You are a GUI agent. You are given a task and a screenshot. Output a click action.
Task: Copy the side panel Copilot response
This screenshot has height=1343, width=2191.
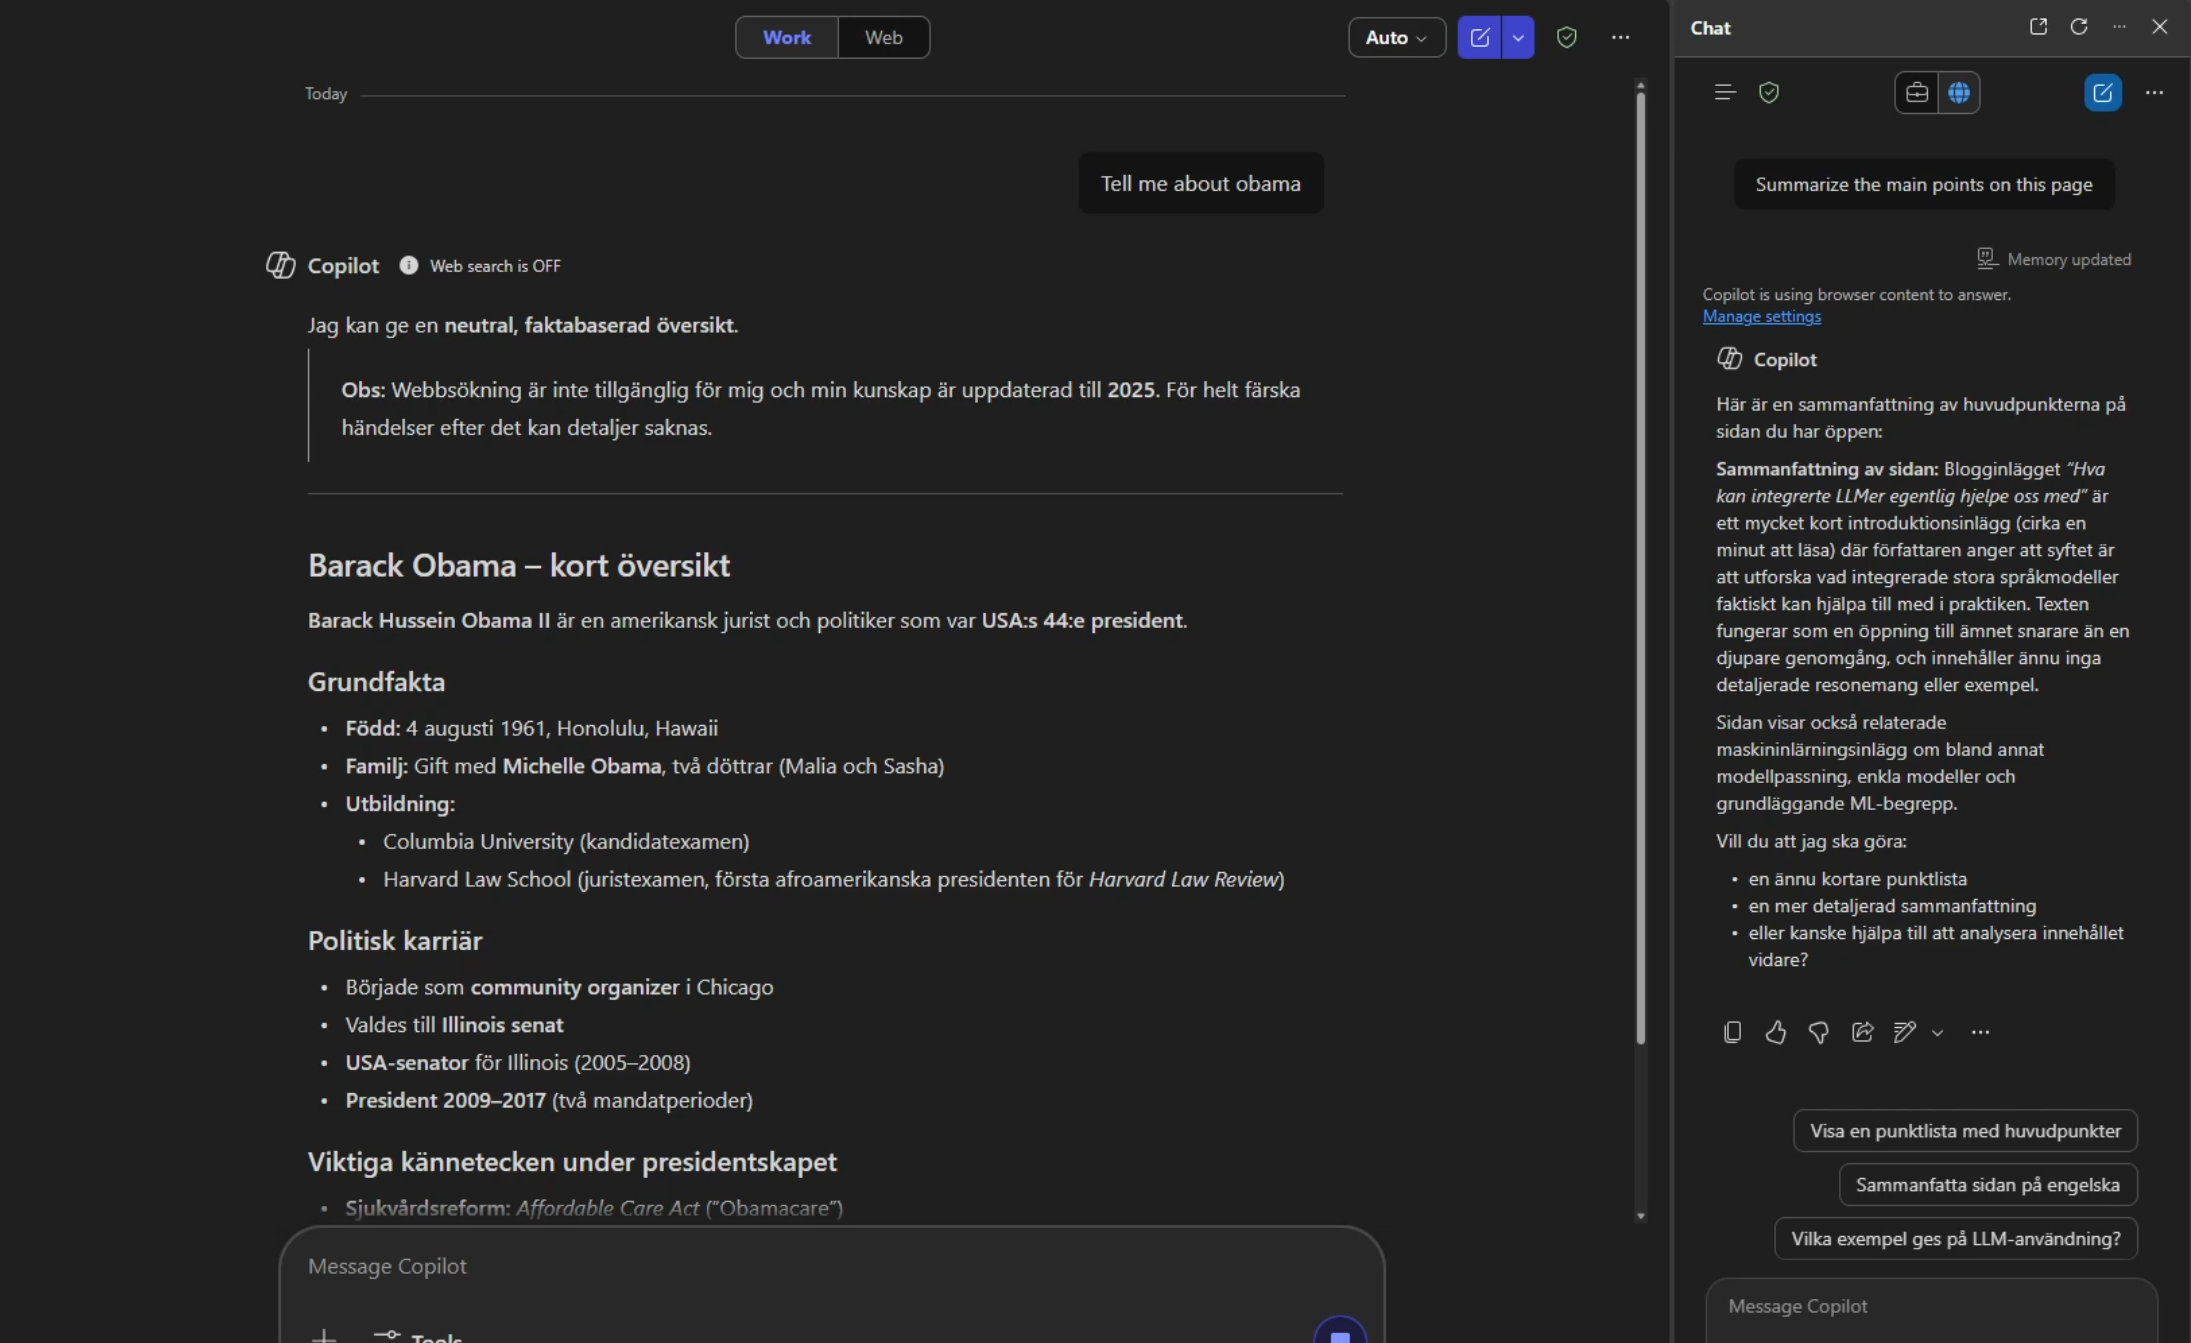tap(1733, 1032)
